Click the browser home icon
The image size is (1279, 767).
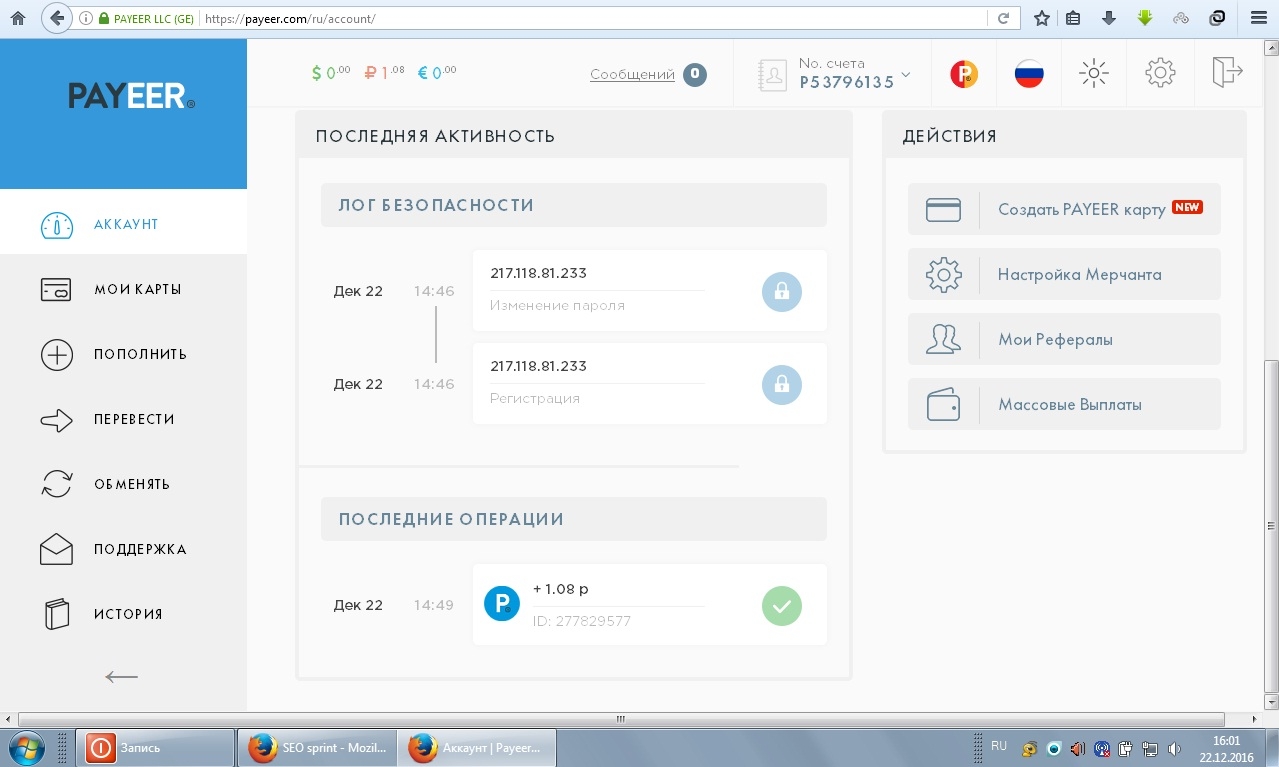pyautogui.click(x=17, y=18)
